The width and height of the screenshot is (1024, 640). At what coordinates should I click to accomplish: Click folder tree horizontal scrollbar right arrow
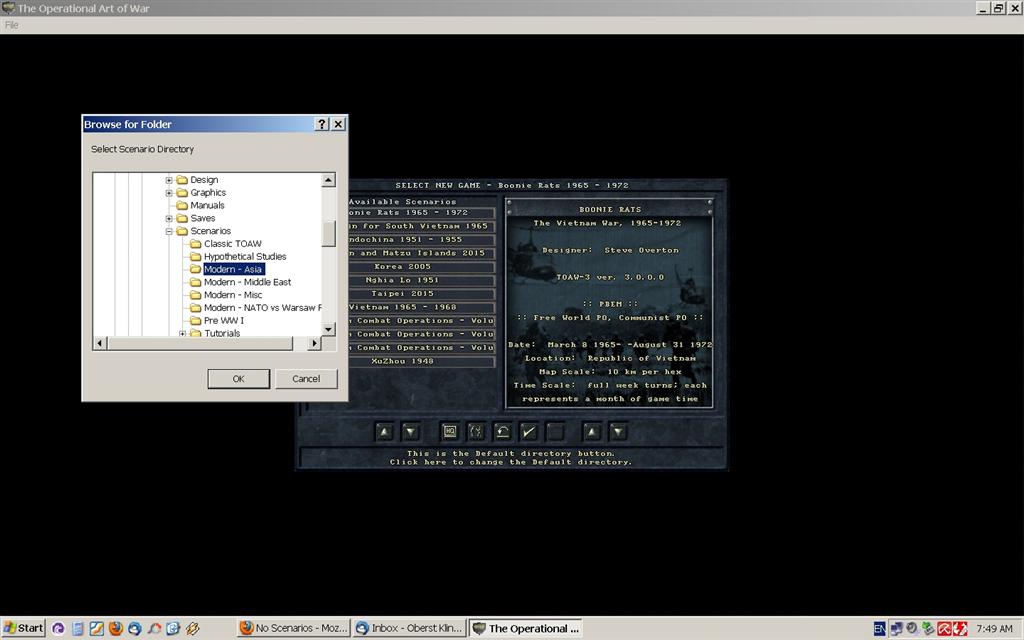tap(314, 343)
